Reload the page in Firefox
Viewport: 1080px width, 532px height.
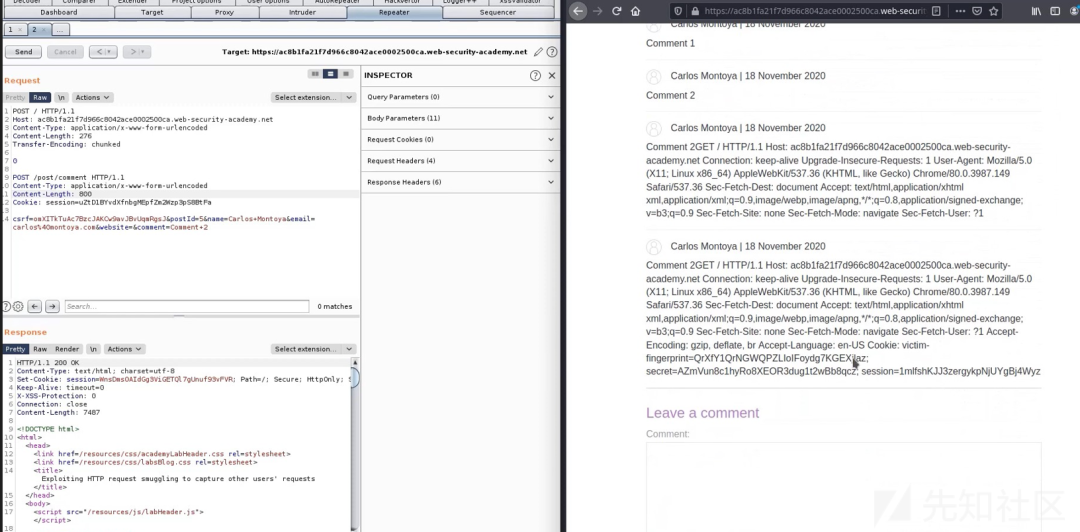click(616, 11)
